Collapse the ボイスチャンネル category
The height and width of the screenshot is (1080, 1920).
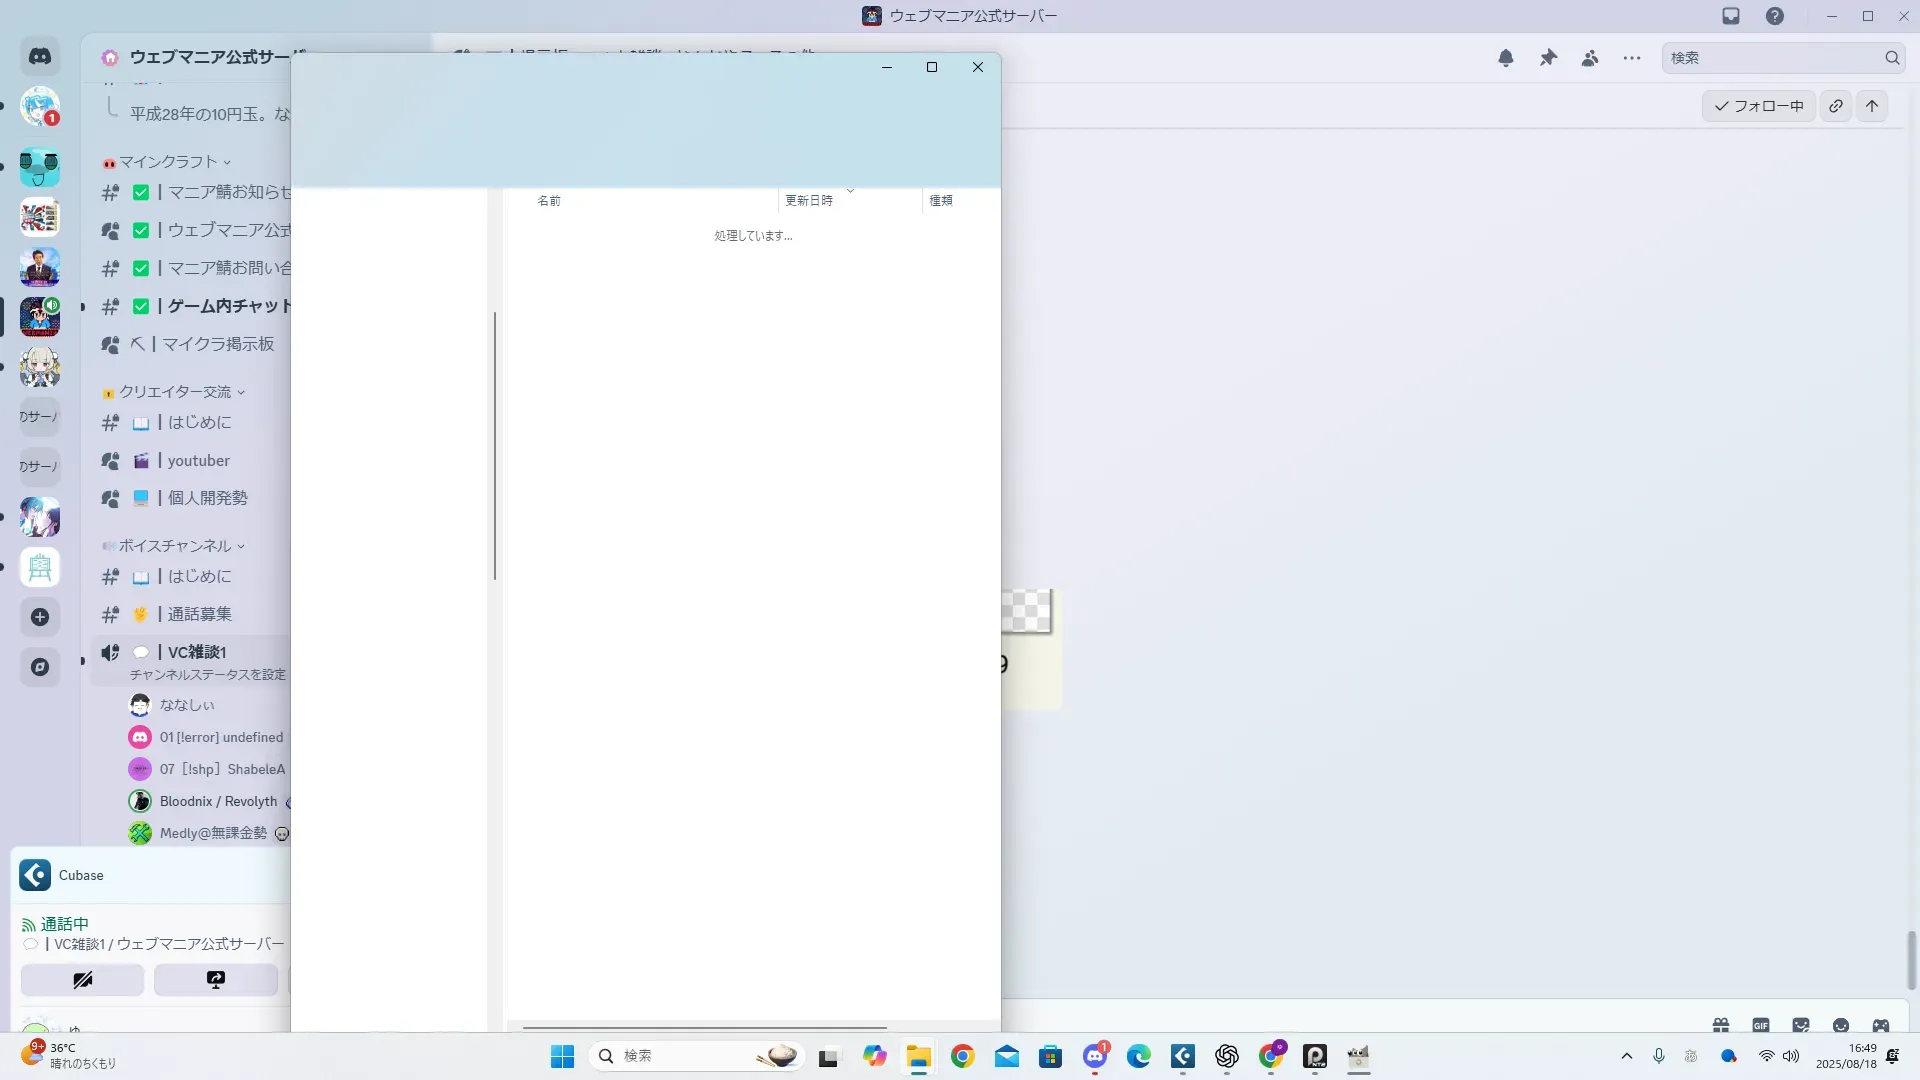(175, 546)
